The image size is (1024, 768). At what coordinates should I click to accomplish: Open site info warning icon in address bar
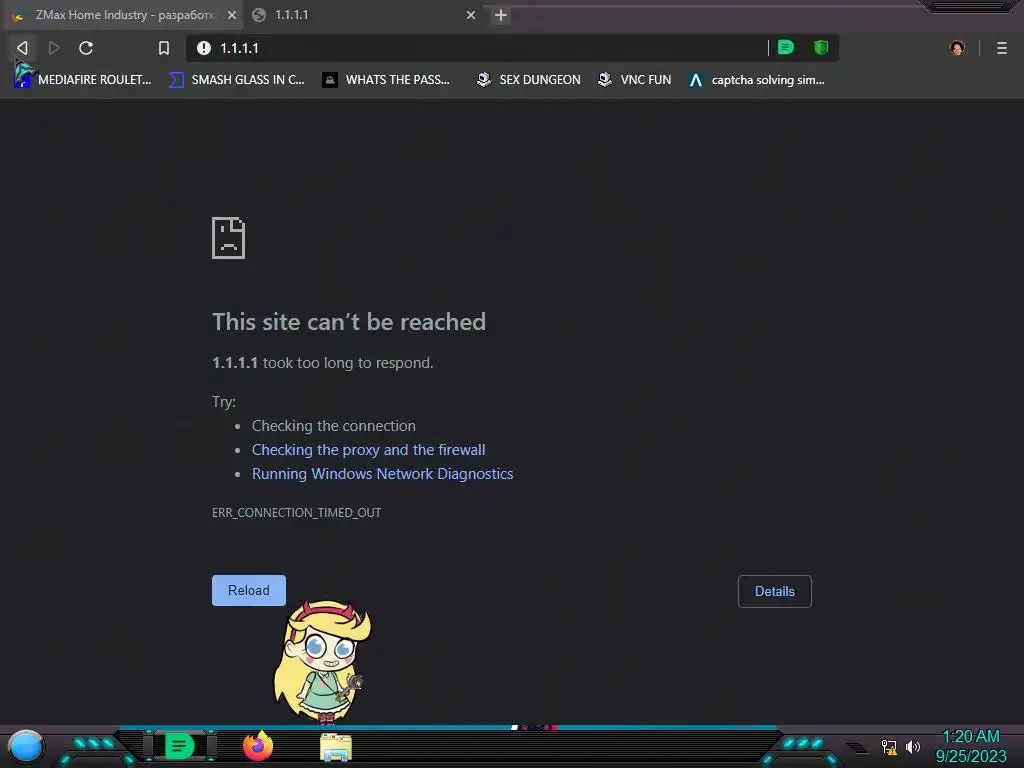pos(204,48)
